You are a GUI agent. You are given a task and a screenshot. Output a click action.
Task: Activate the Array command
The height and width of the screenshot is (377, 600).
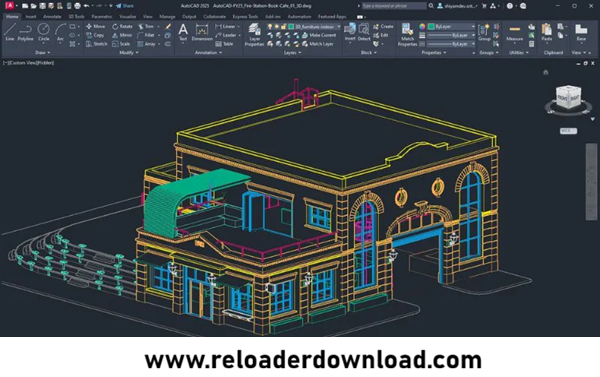(x=147, y=44)
